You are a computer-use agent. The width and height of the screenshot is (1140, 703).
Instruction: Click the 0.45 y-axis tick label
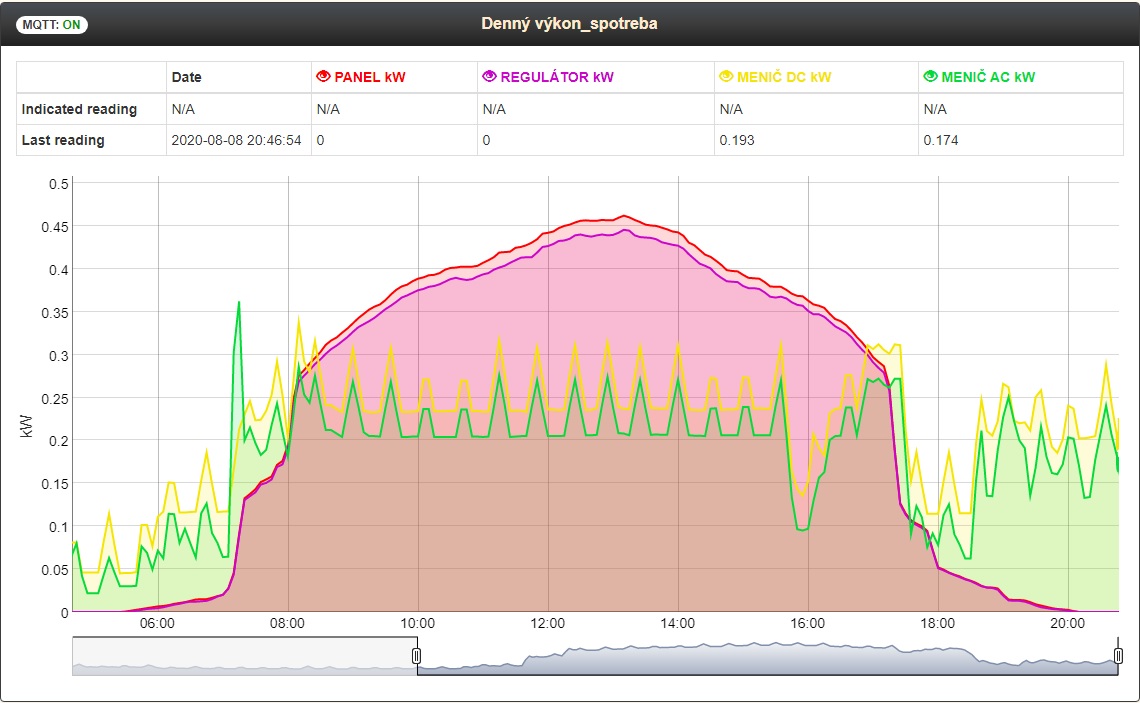click(x=55, y=227)
